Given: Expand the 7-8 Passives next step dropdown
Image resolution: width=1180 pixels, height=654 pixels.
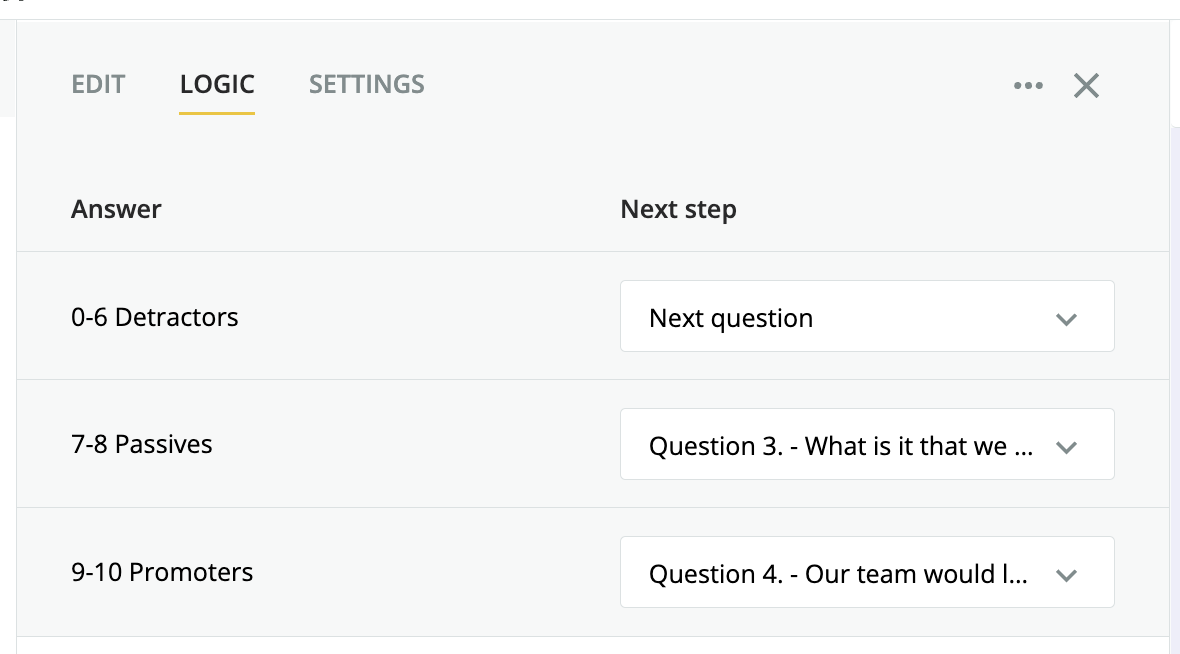Looking at the screenshot, I should (866, 444).
